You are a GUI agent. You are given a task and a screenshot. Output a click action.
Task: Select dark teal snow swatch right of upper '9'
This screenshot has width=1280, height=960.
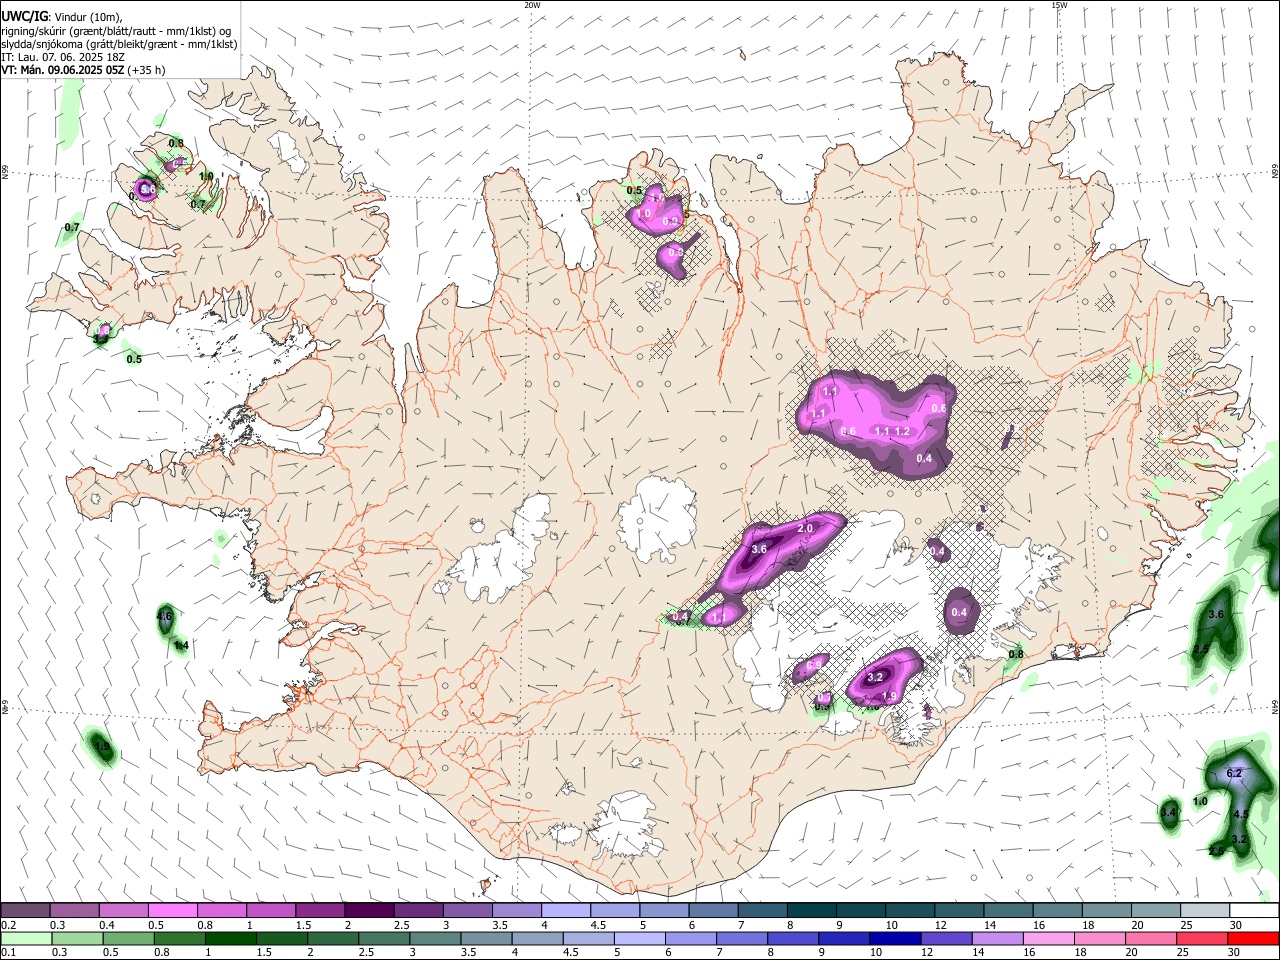point(859,911)
